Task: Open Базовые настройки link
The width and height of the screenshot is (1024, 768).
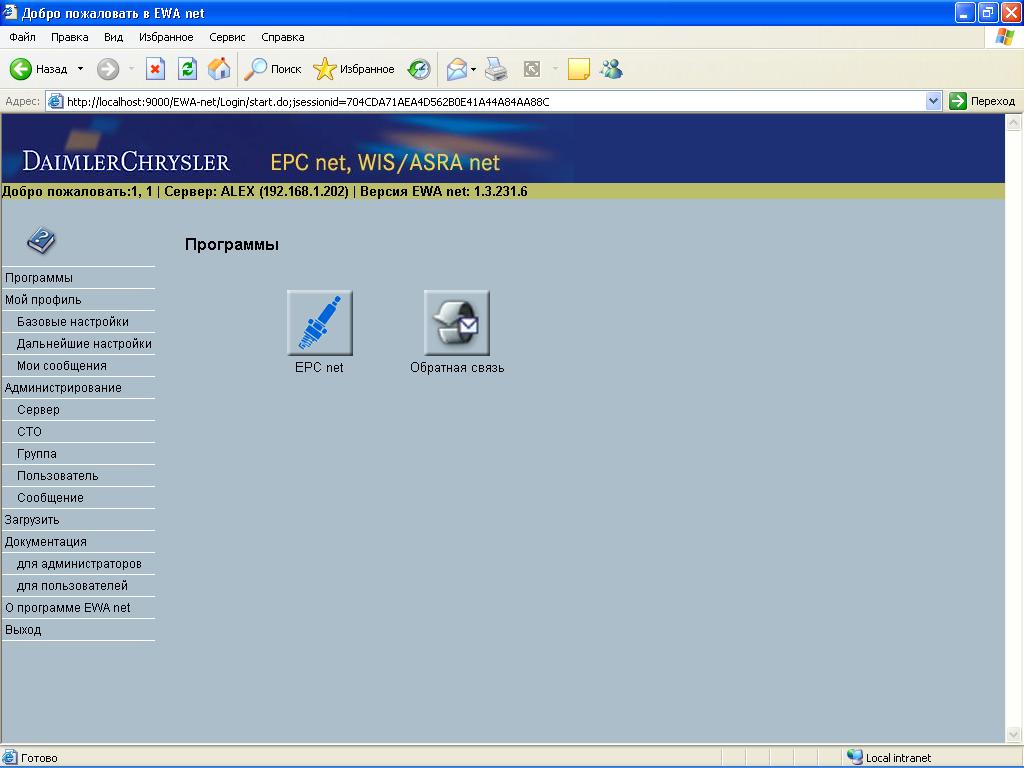Action: pos(72,322)
